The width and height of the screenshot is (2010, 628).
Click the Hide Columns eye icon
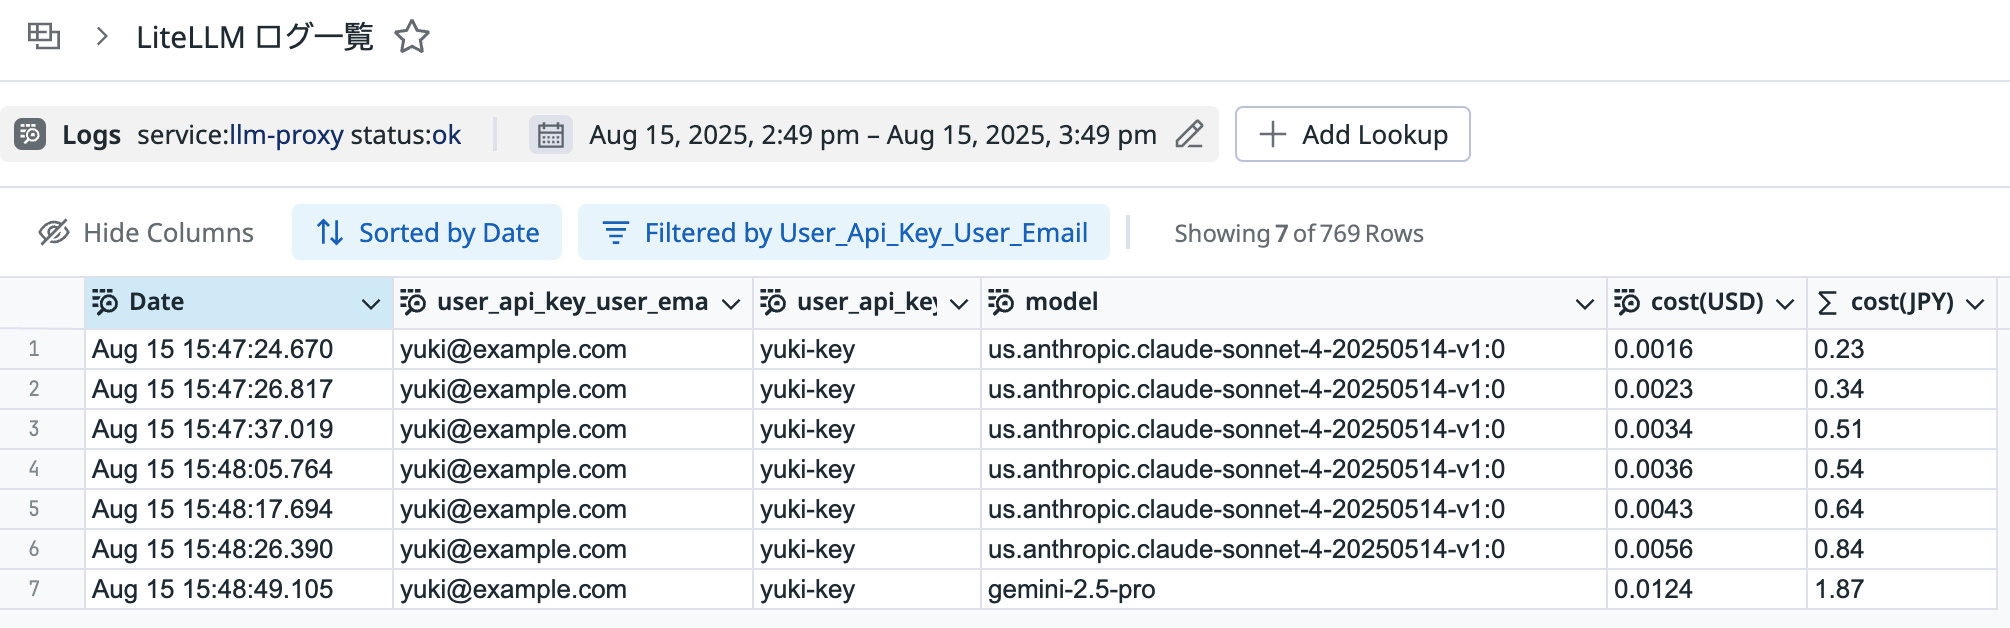pyautogui.click(x=54, y=233)
